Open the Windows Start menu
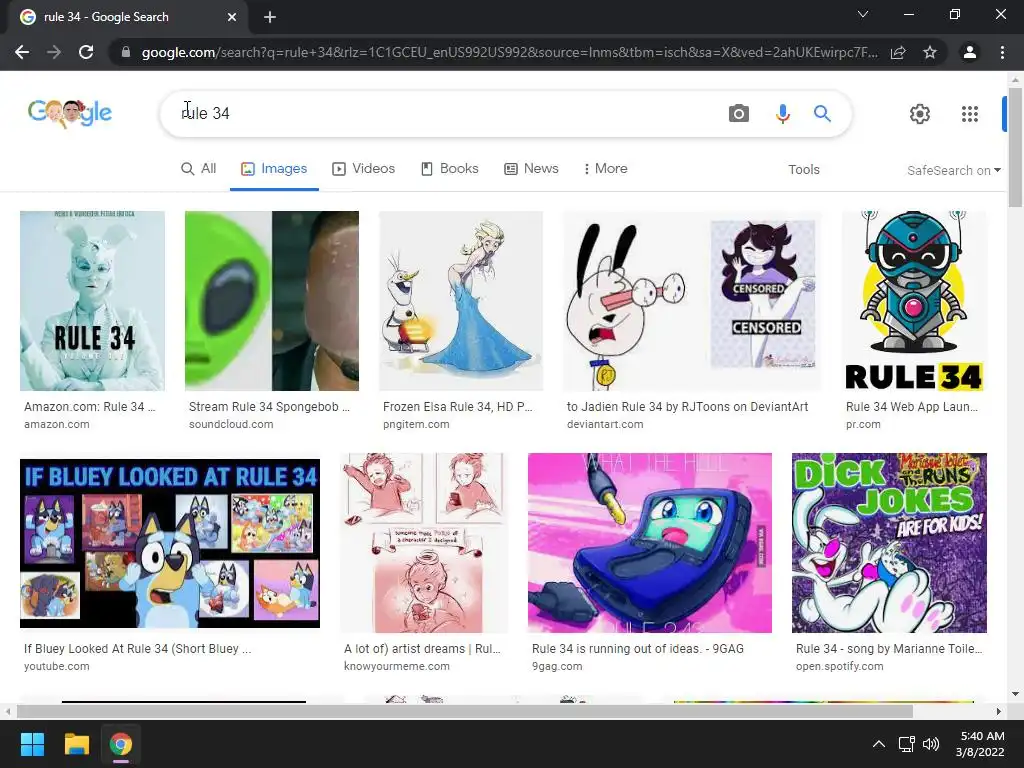Viewport: 1024px width, 768px height. coord(32,744)
